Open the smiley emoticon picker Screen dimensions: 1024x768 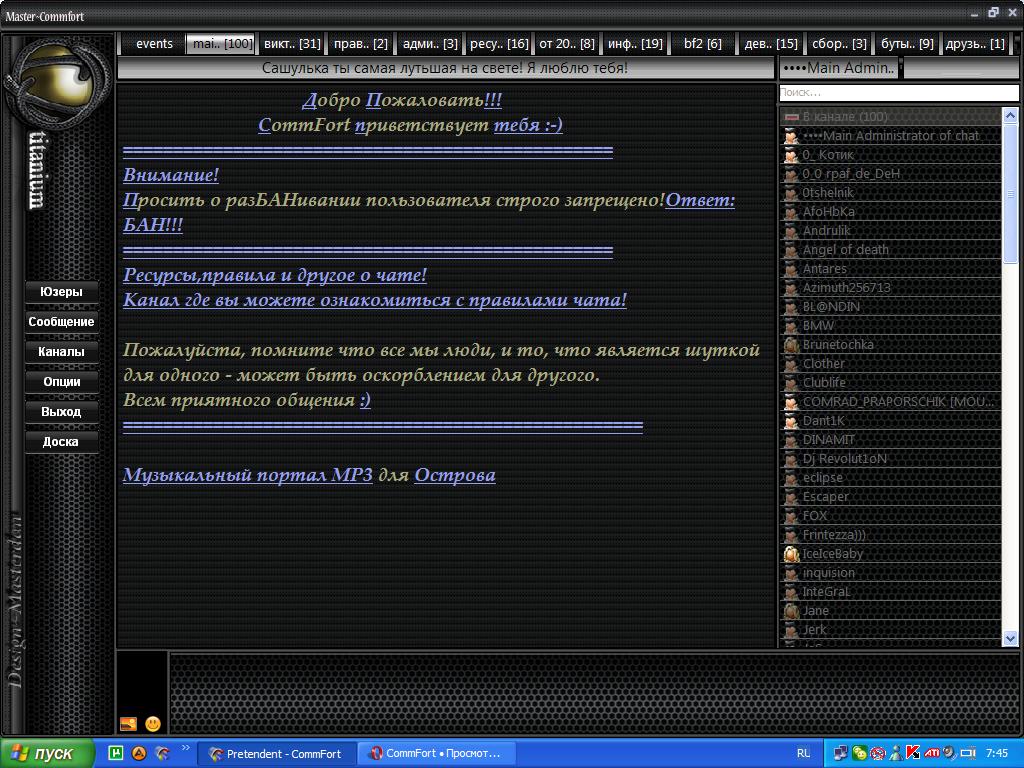tap(153, 724)
